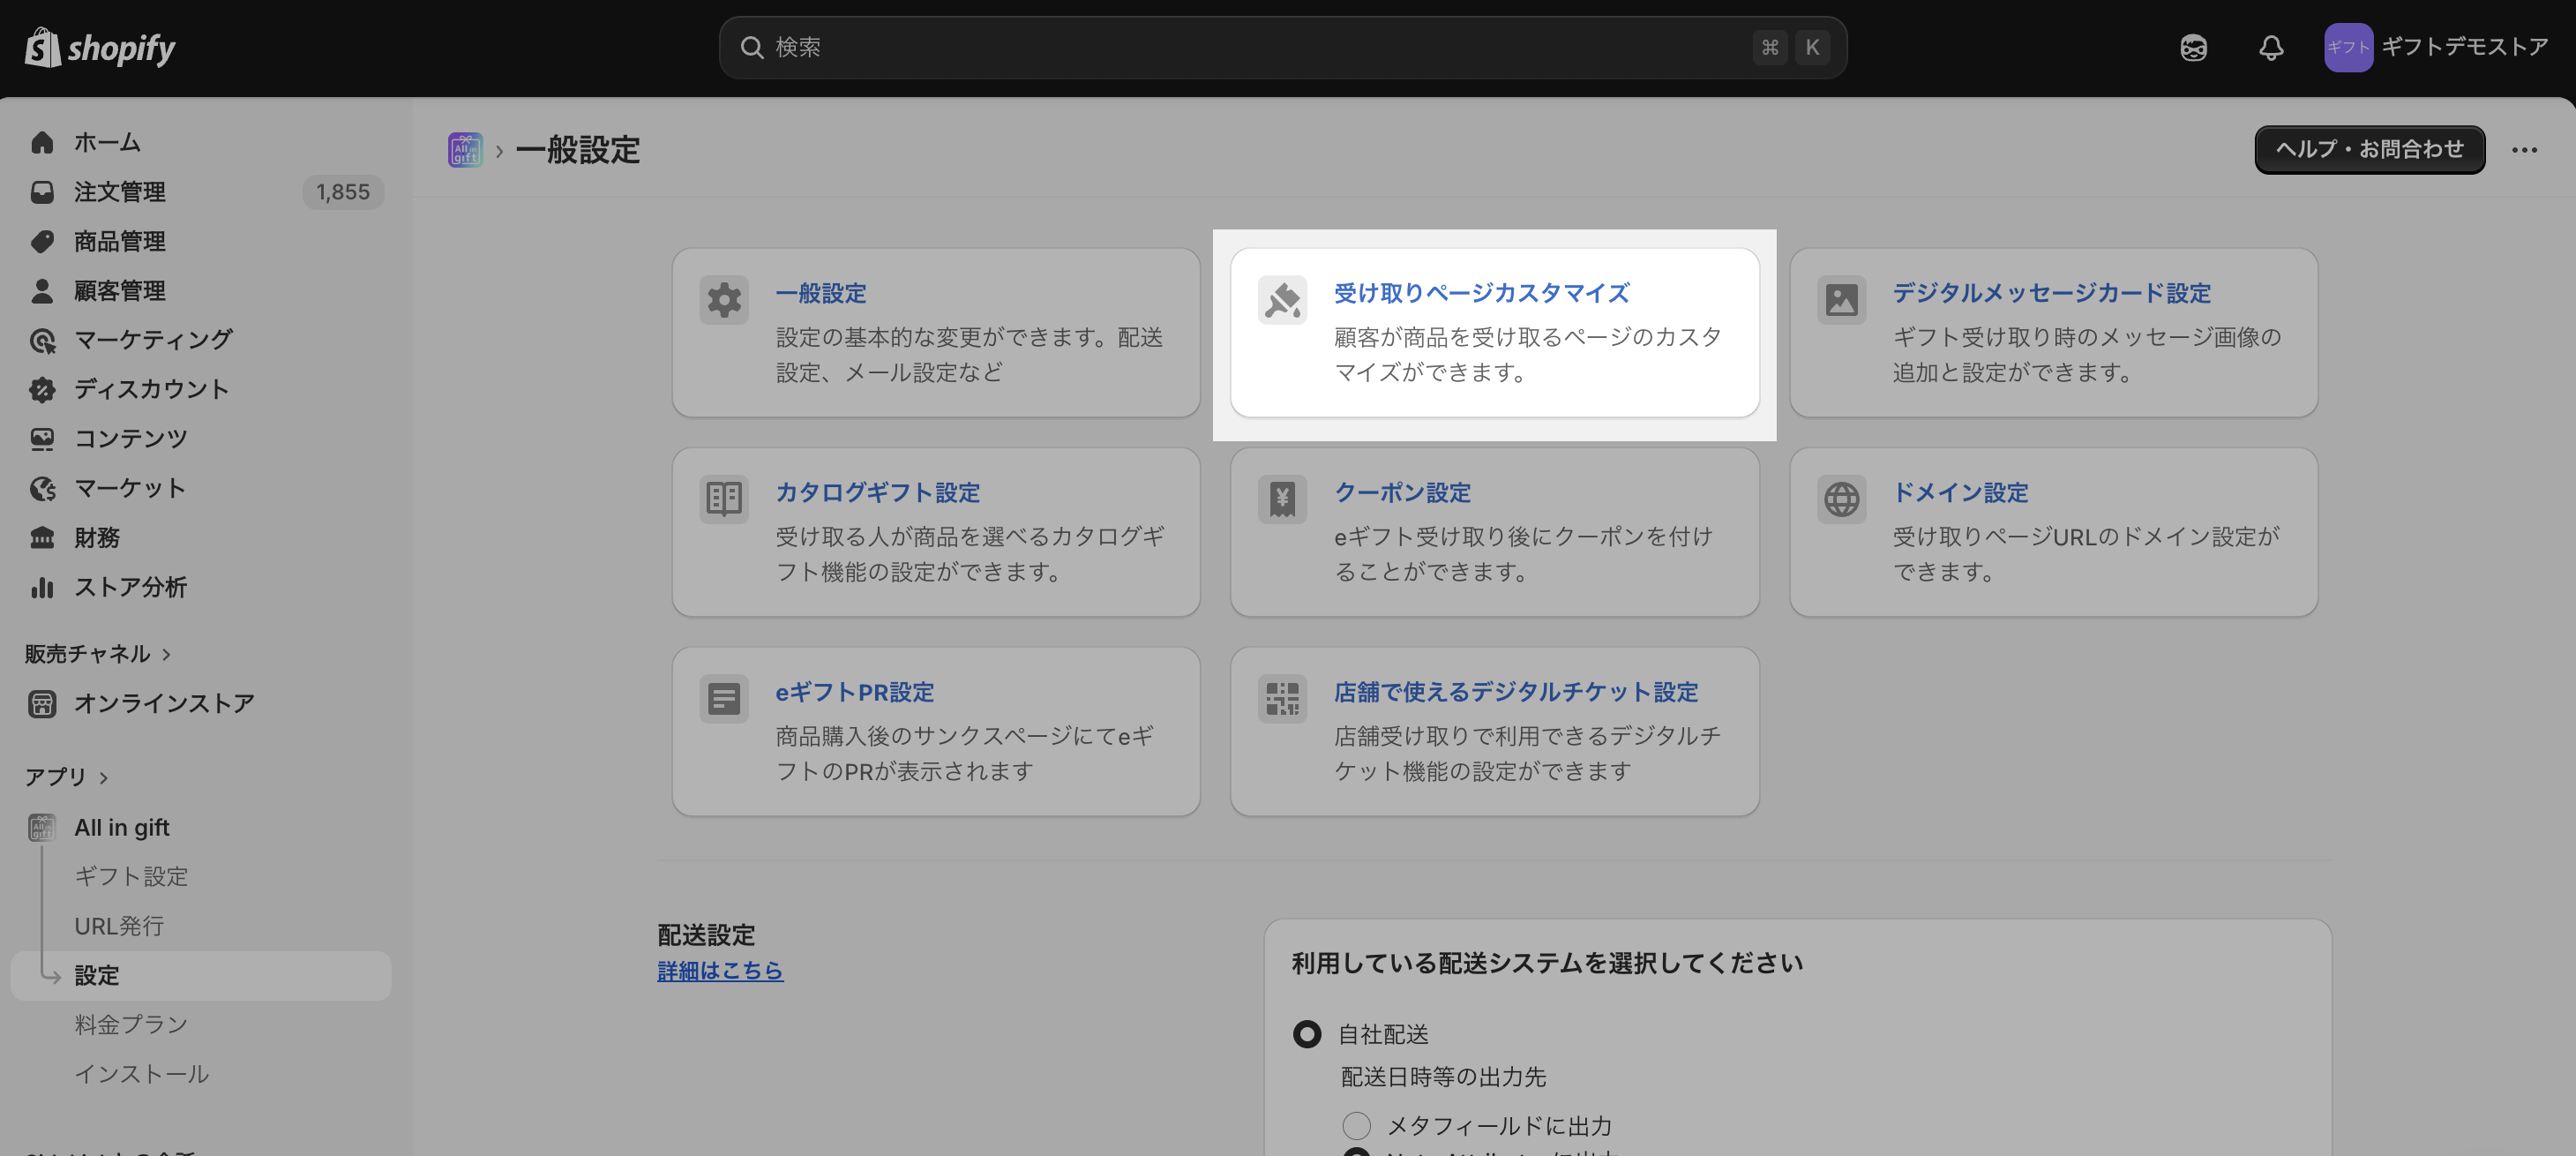
Task: Click the Sidekick assistant face icon
Action: pyautogui.click(x=2193, y=47)
